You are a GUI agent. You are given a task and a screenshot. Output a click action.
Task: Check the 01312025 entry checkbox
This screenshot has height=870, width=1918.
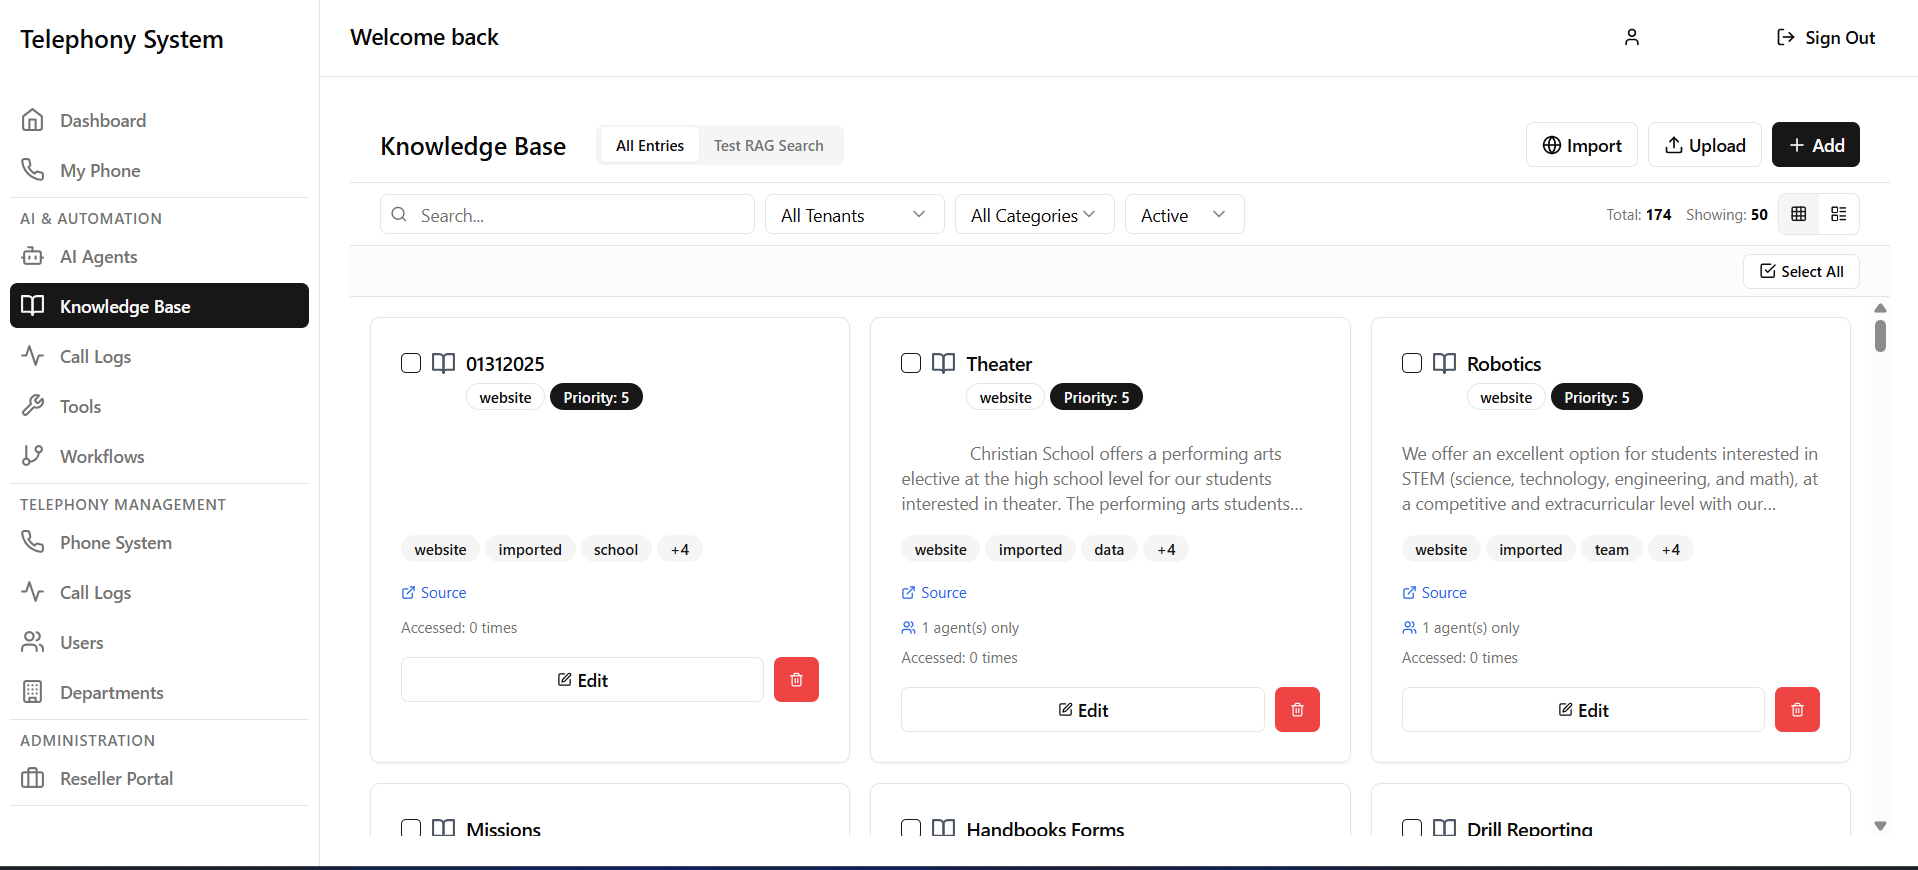point(411,363)
